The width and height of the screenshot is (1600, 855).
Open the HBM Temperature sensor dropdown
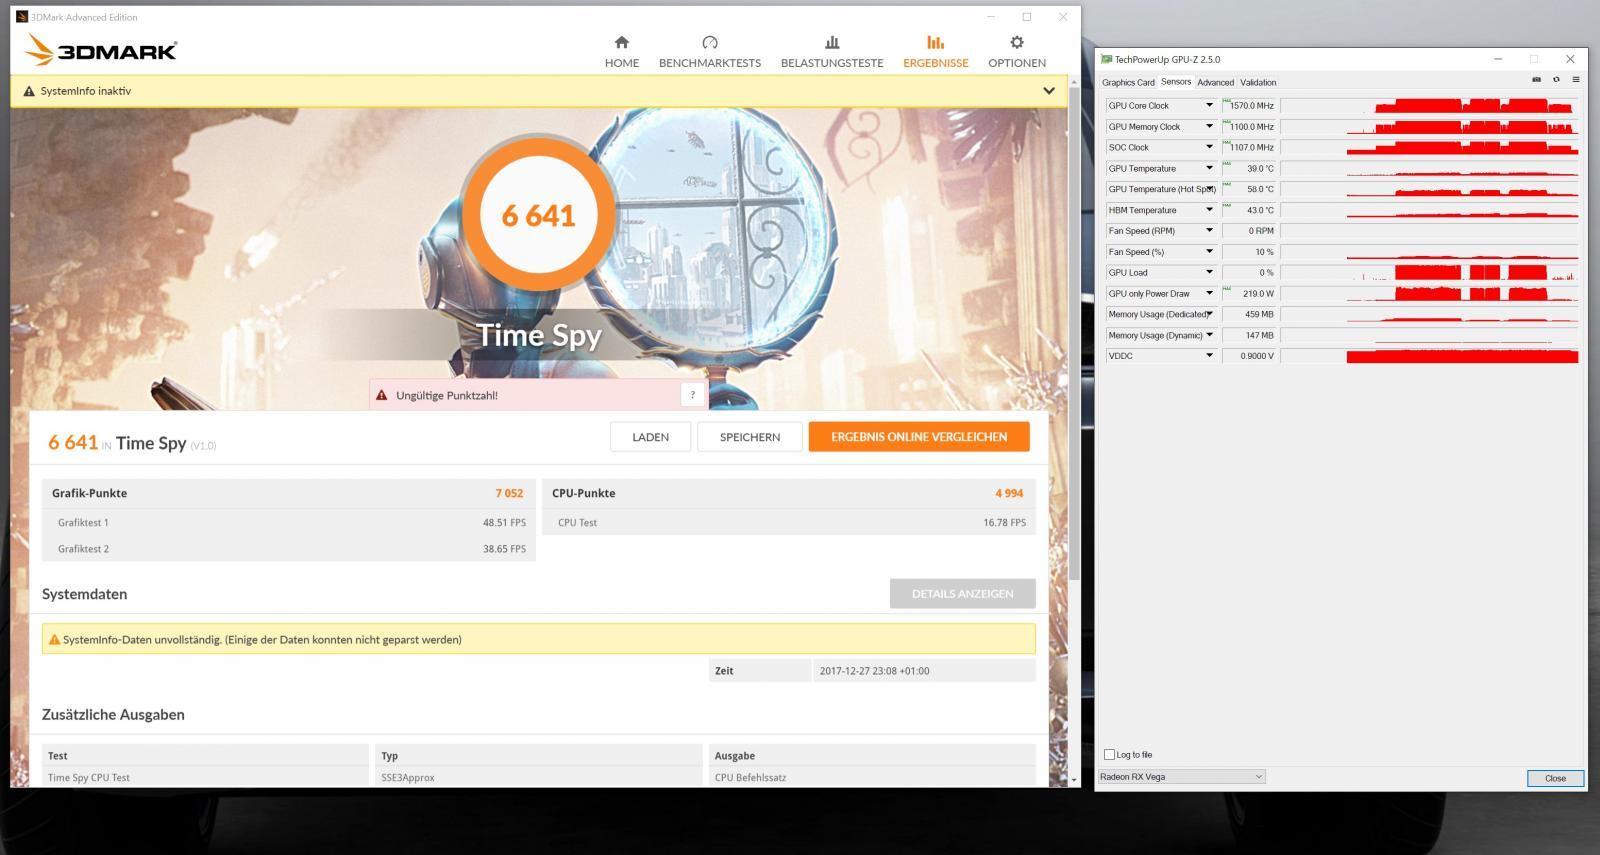(x=1209, y=210)
